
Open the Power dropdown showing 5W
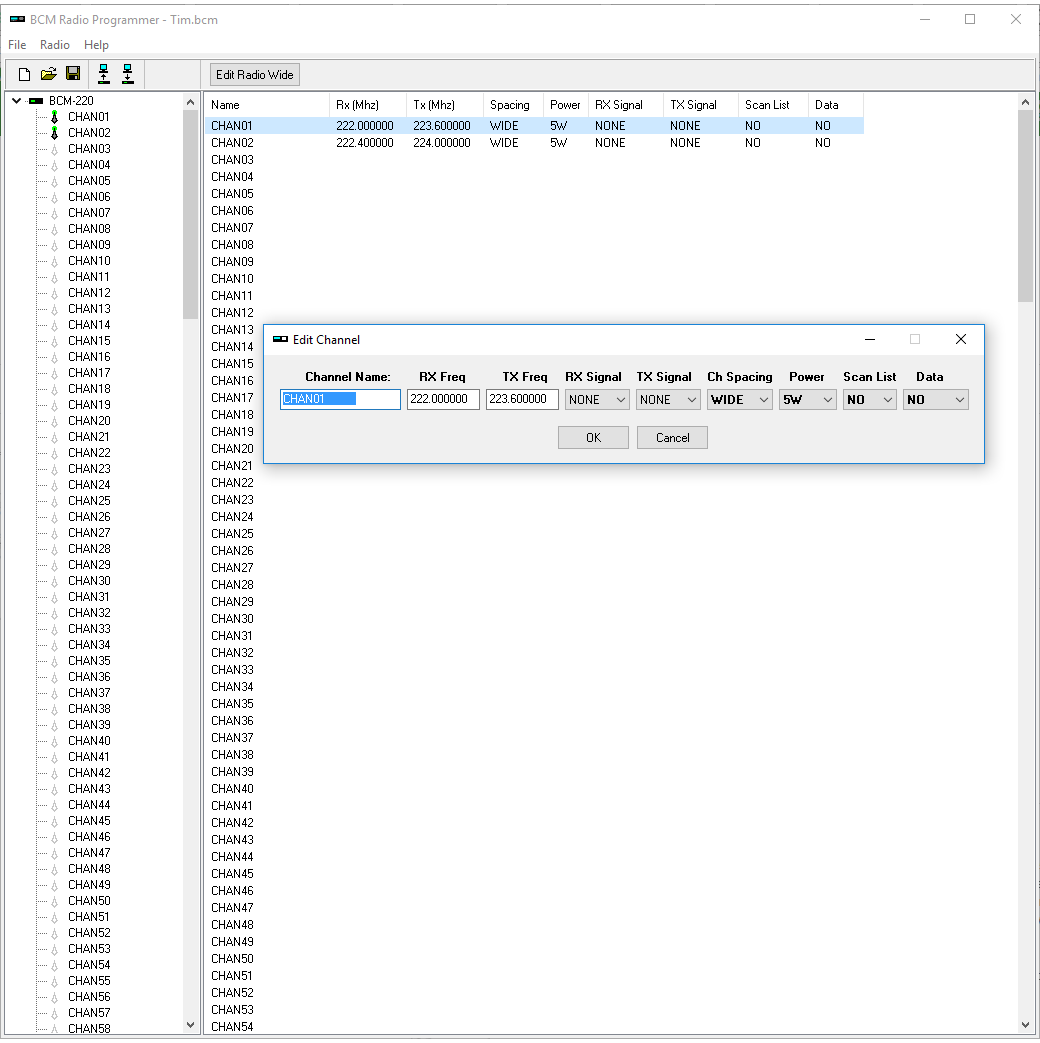808,400
